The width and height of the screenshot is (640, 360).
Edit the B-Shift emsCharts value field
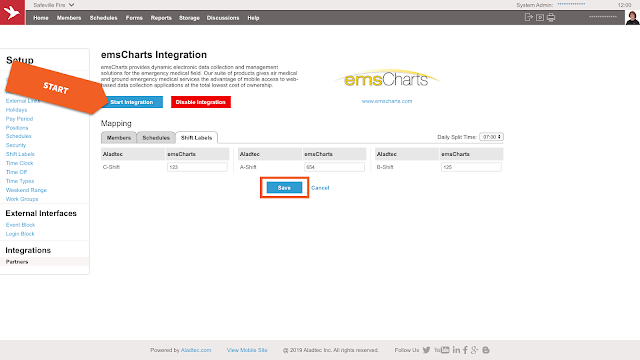click(471, 167)
